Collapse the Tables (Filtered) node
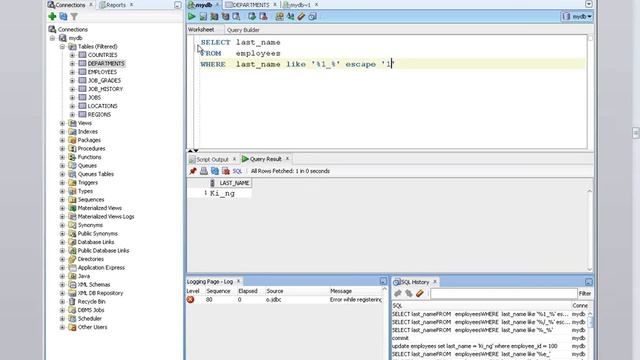This screenshot has width=640, height=360. point(62,47)
